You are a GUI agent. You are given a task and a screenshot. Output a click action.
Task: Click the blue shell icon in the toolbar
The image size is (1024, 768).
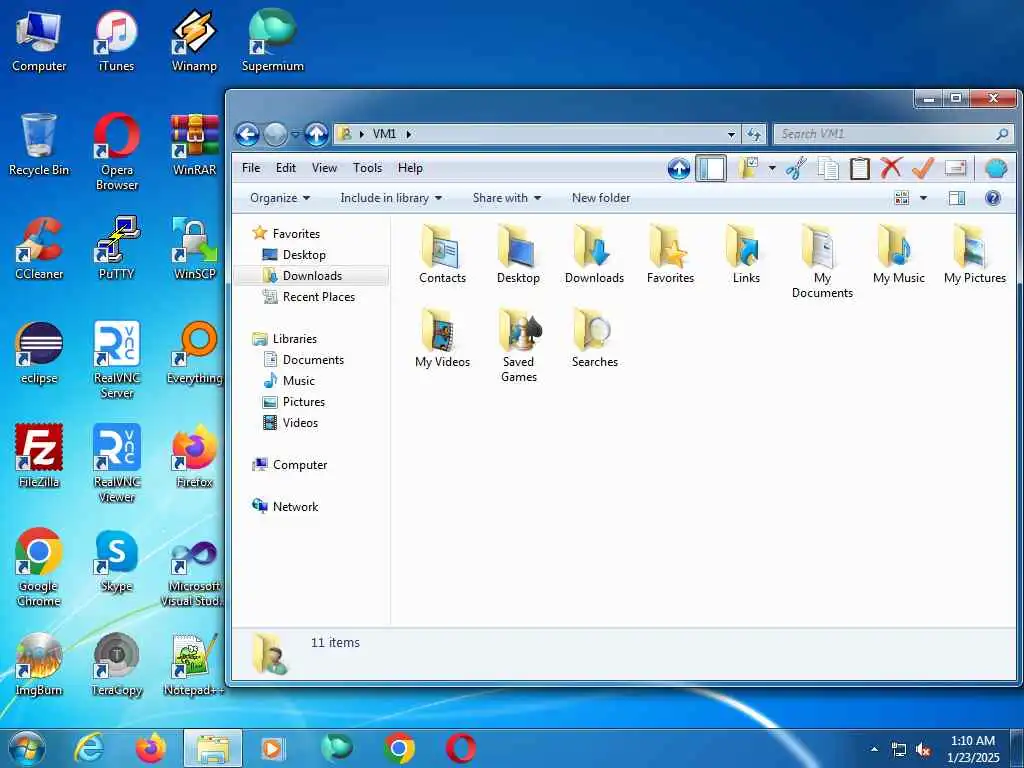pyautogui.click(x=996, y=168)
